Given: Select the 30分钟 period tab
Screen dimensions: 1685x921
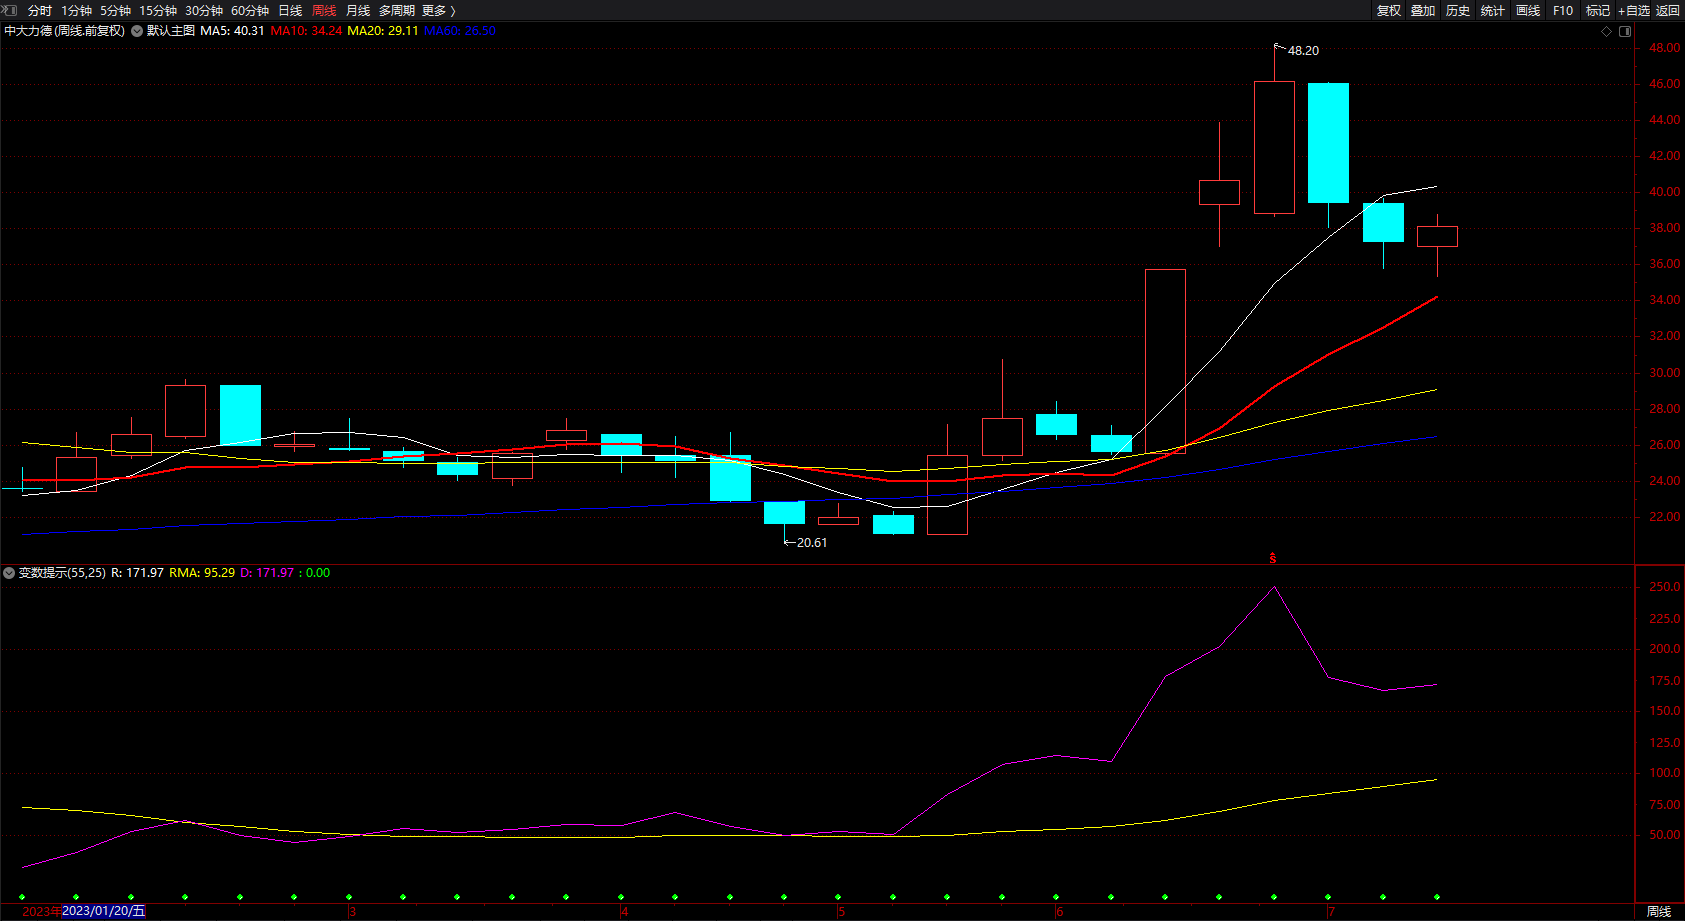Looking at the screenshot, I should click(204, 10).
